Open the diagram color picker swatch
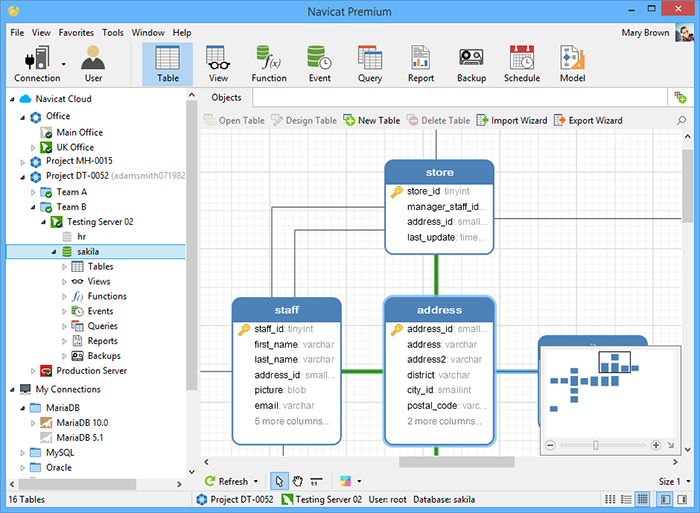This screenshot has height=513, width=700. 345,481
